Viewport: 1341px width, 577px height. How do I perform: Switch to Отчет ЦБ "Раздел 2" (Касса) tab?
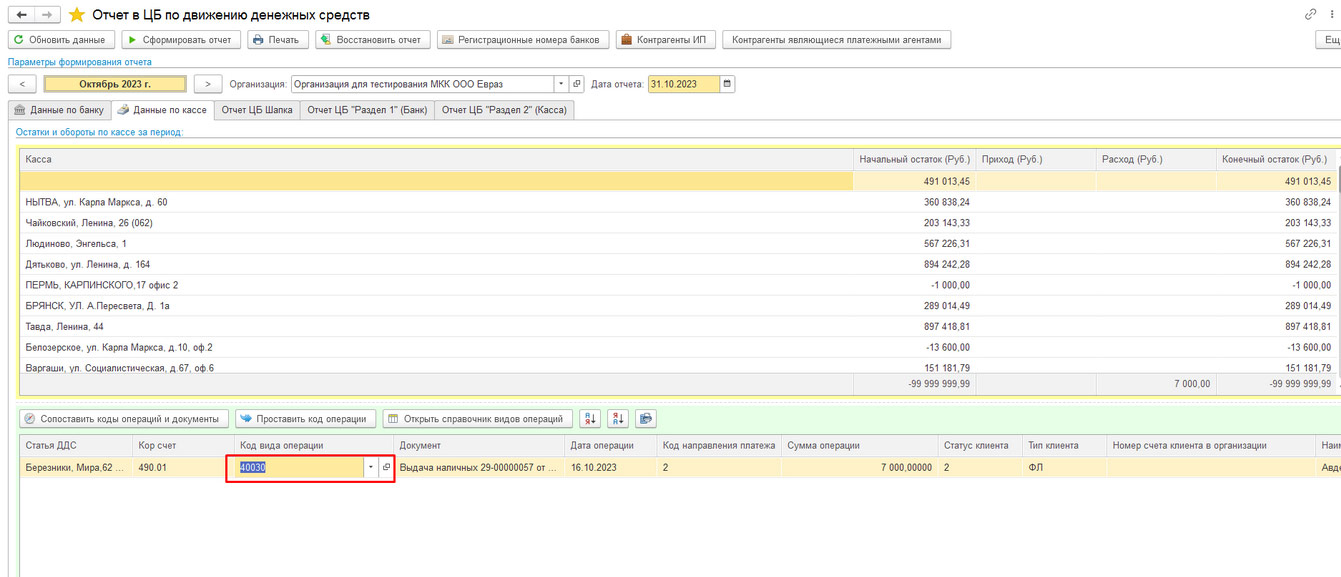tap(504, 110)
